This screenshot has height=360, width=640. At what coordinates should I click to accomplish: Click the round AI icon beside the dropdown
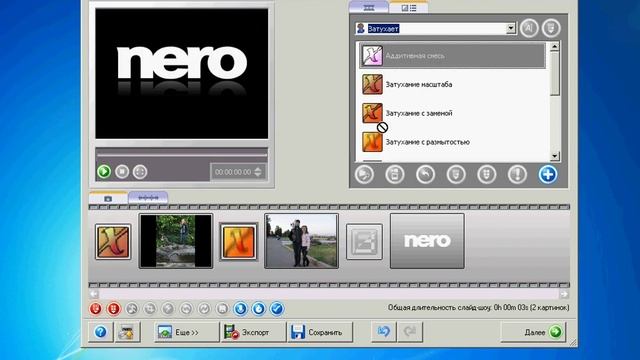click(x=529, y=28)
